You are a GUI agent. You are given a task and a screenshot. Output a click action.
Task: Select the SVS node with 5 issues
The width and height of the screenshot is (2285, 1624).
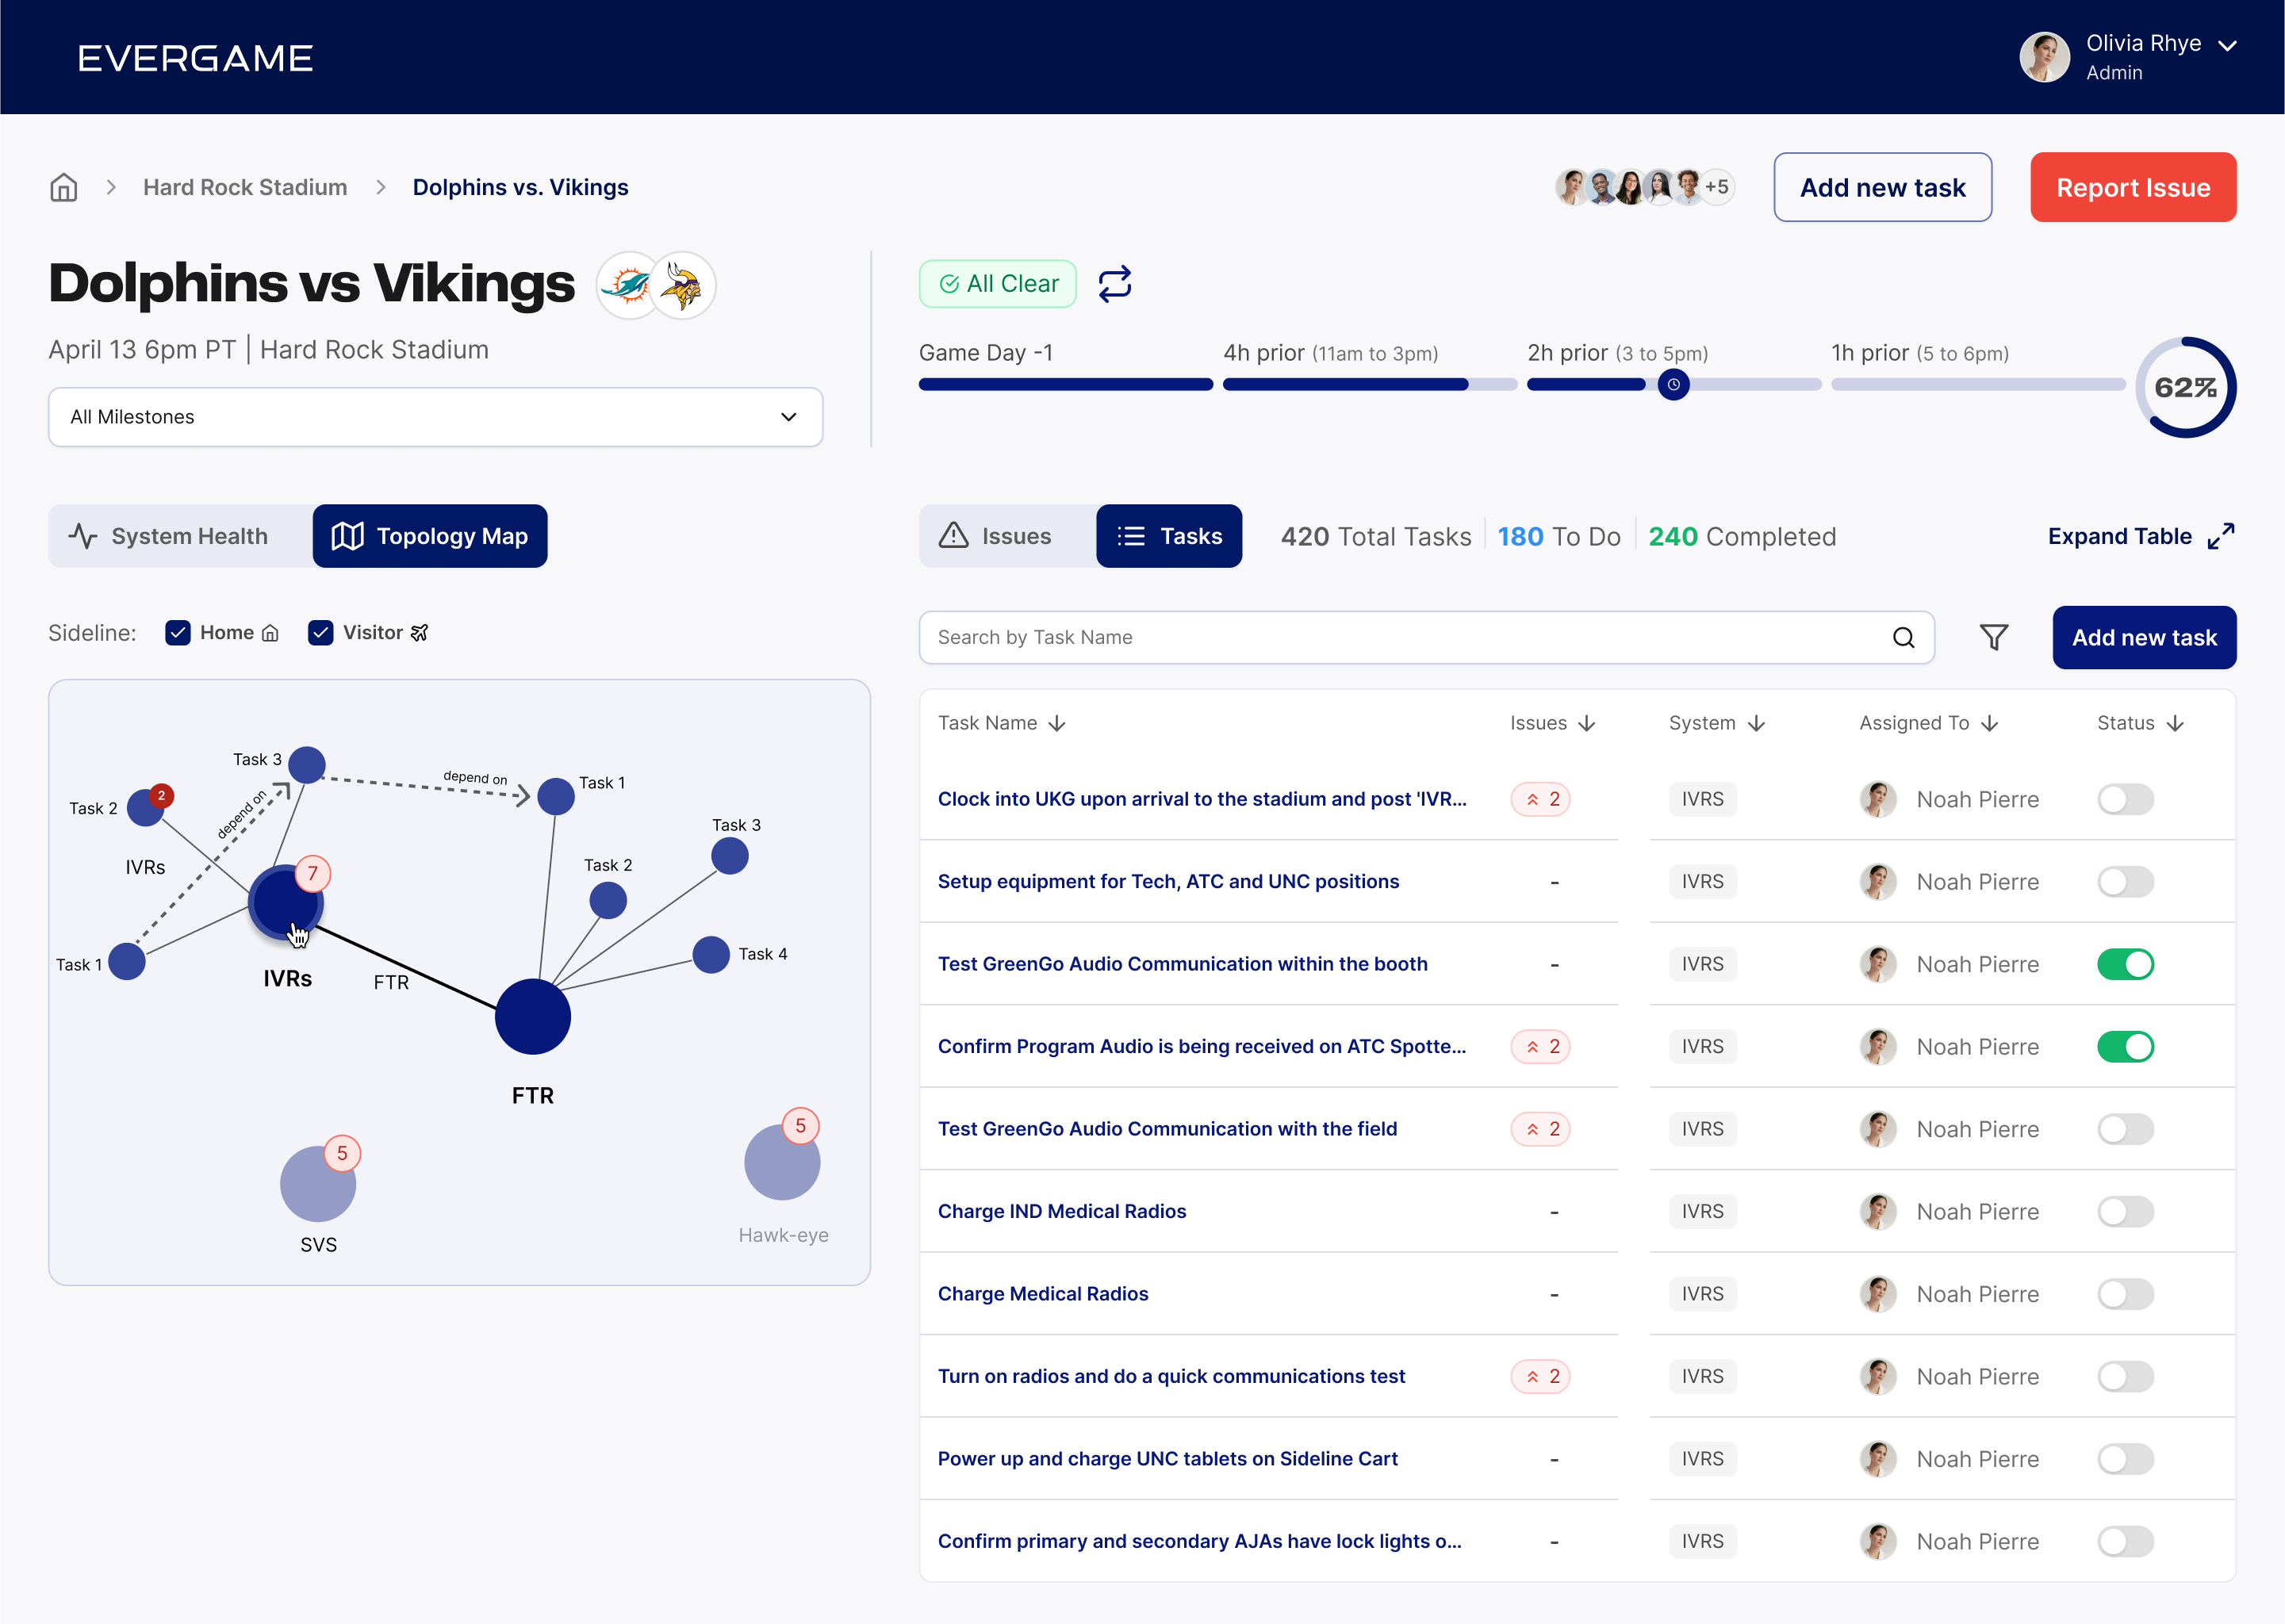318,1184
